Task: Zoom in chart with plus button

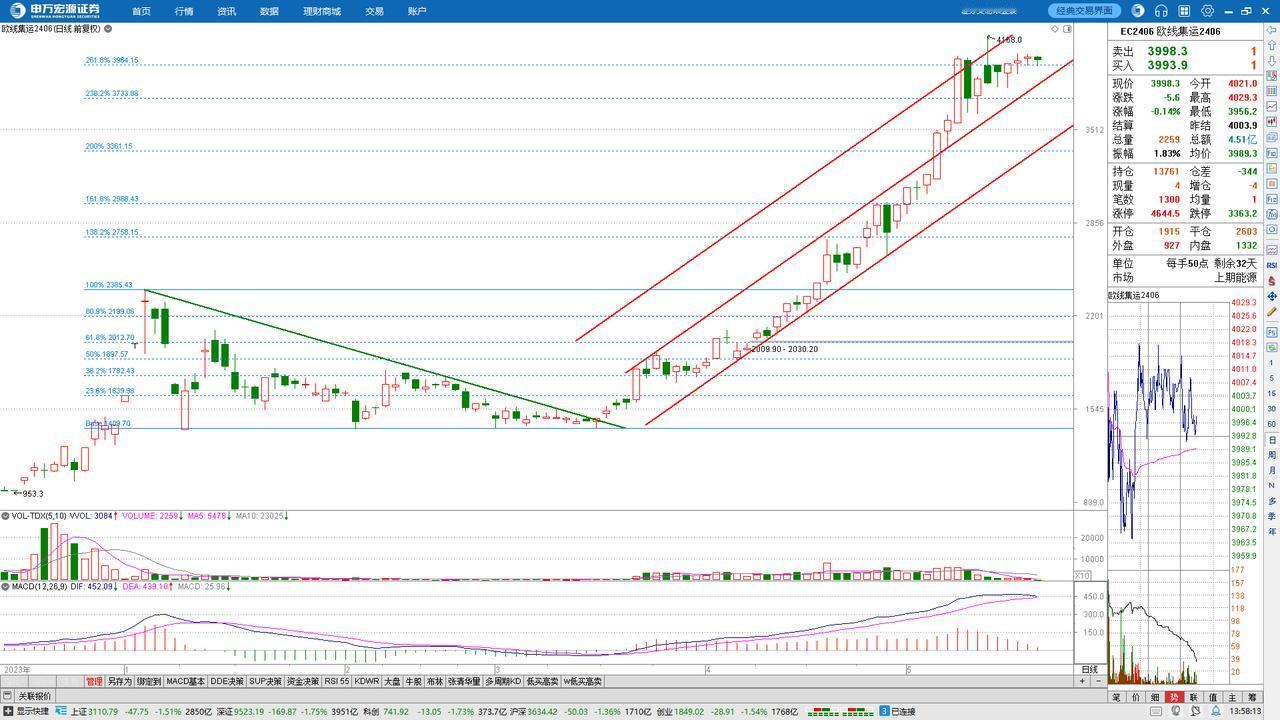Action: coord(1082,681)
